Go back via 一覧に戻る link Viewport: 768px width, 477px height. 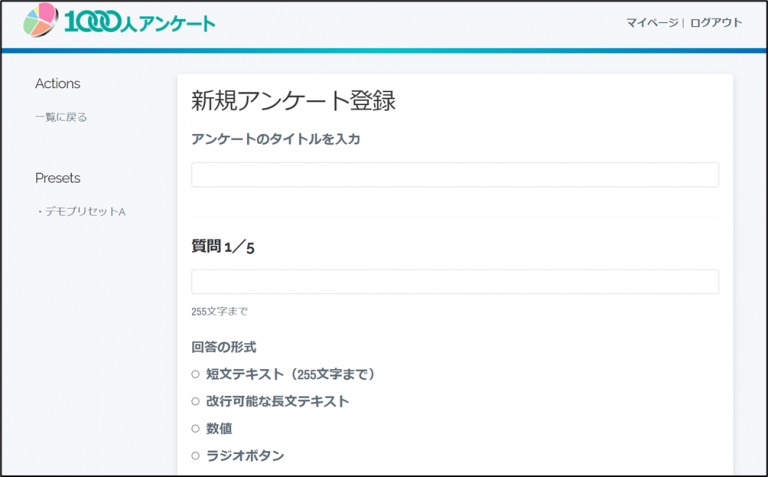point(61,117)
